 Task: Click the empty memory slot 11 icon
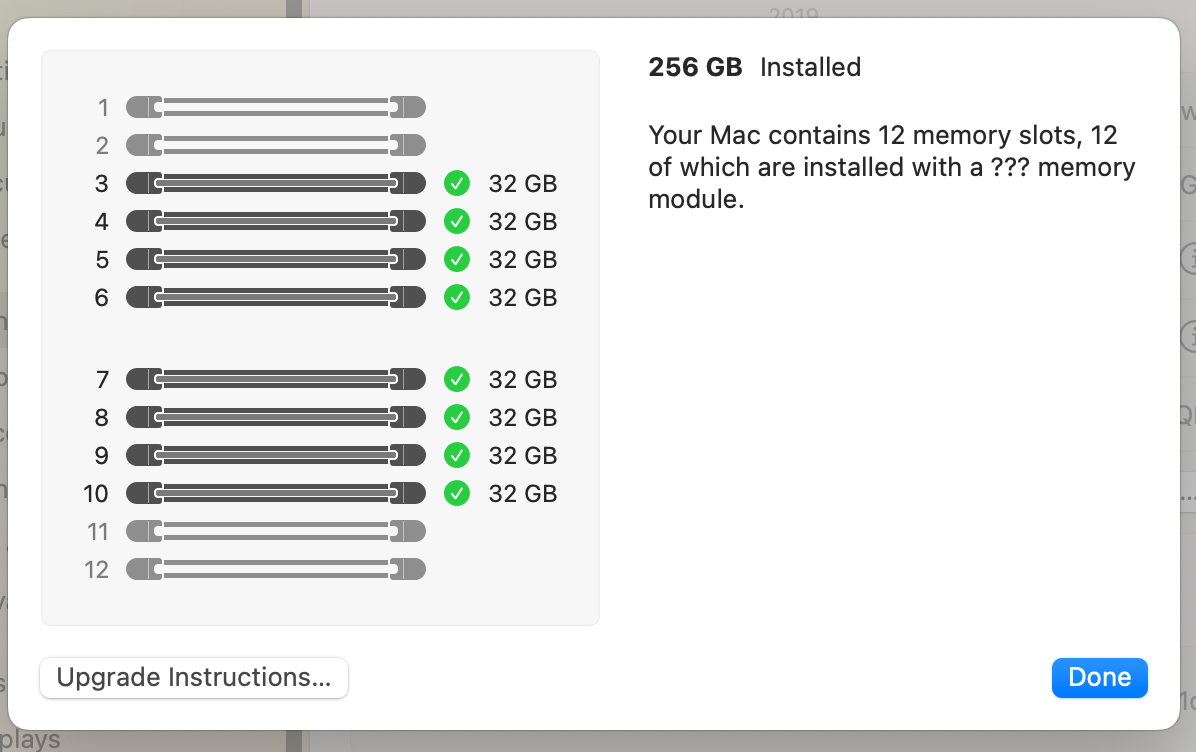pyautogui.click(x=276, y=531)
